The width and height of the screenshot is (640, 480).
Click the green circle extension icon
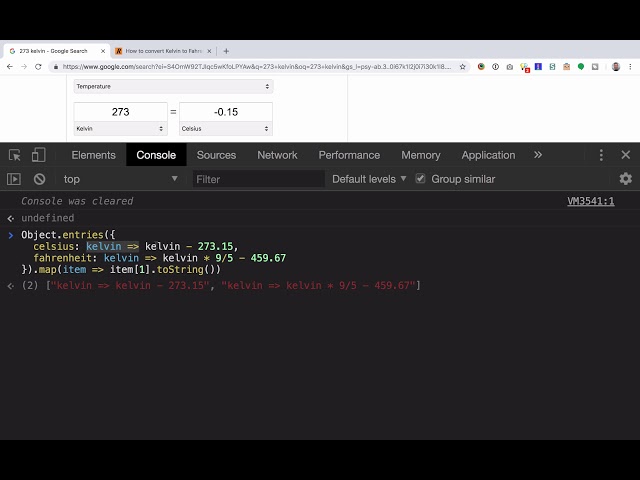tap(581, 67)
